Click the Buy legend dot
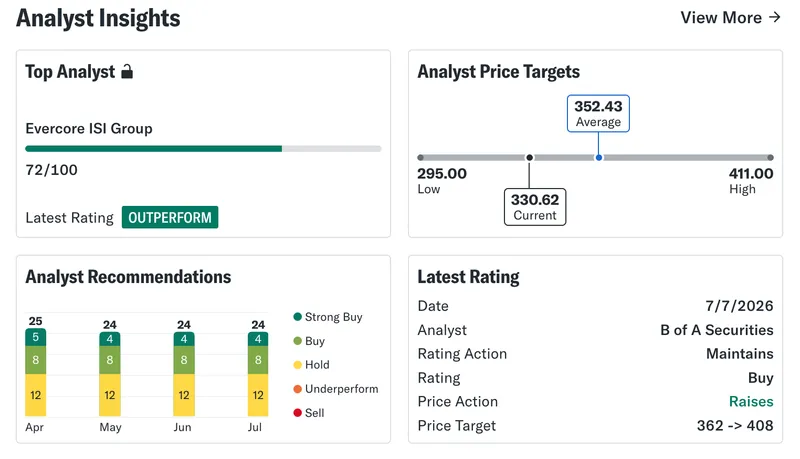This screenshot has width=800, height=459. (297, 341)
